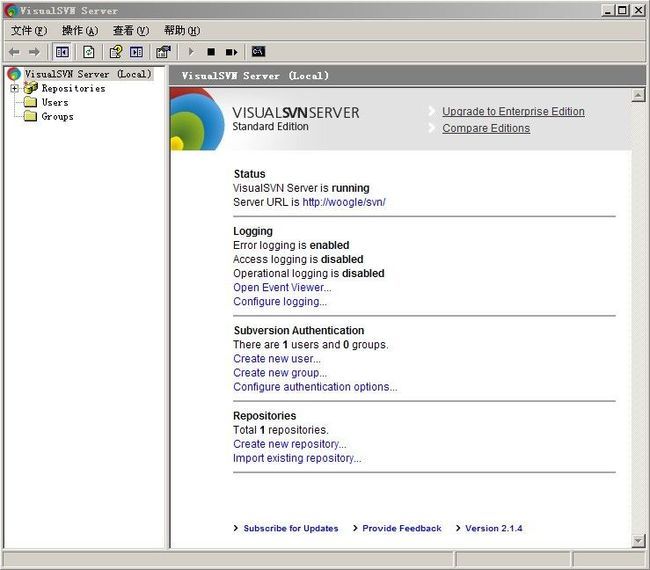Click the 'Status' section heading
This screenshot has height=570, width=650.
pyautogui.click(x=250, y=174)
